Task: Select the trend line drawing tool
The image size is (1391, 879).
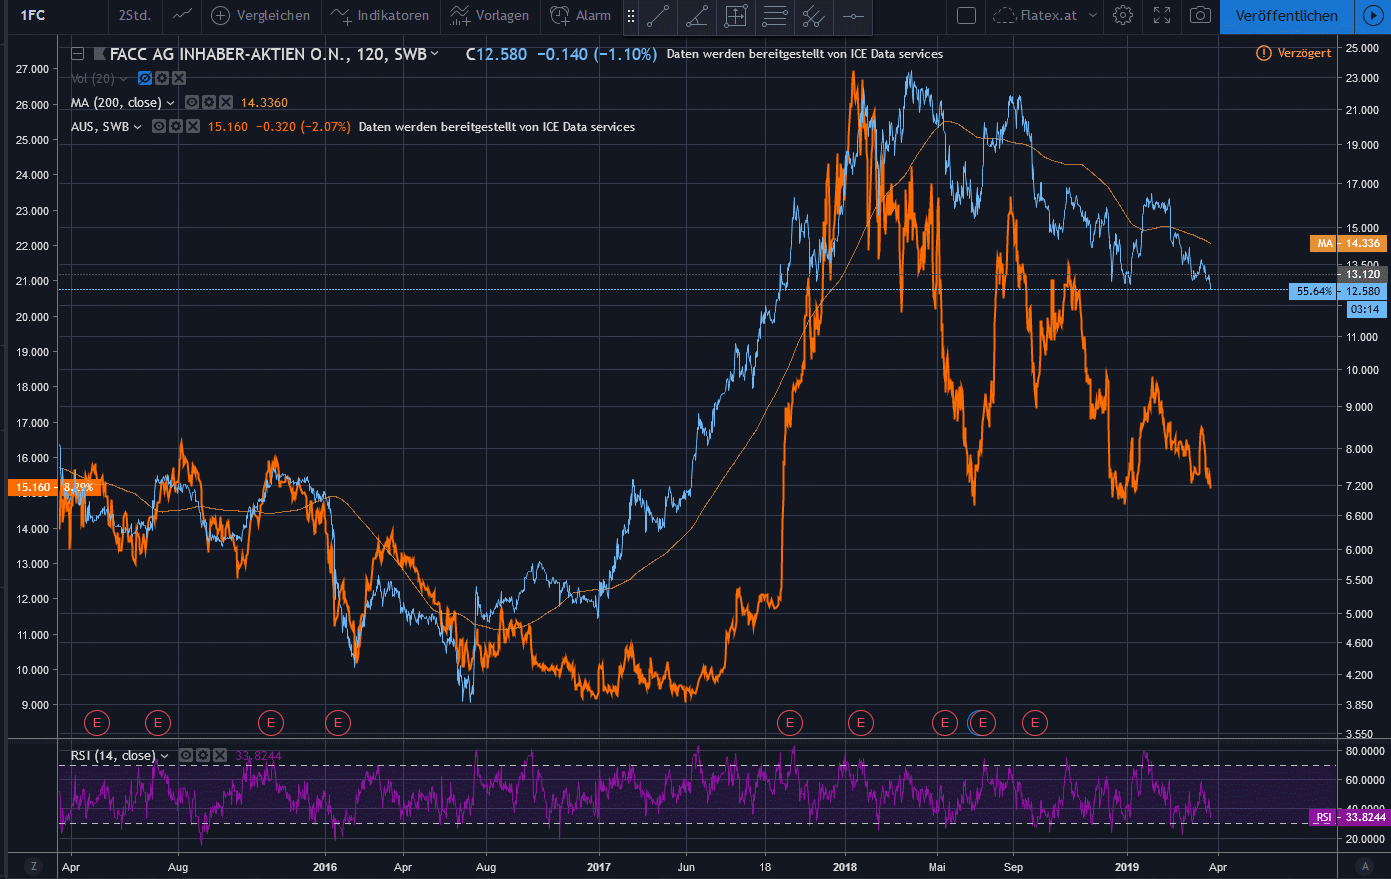Action: 658,16
